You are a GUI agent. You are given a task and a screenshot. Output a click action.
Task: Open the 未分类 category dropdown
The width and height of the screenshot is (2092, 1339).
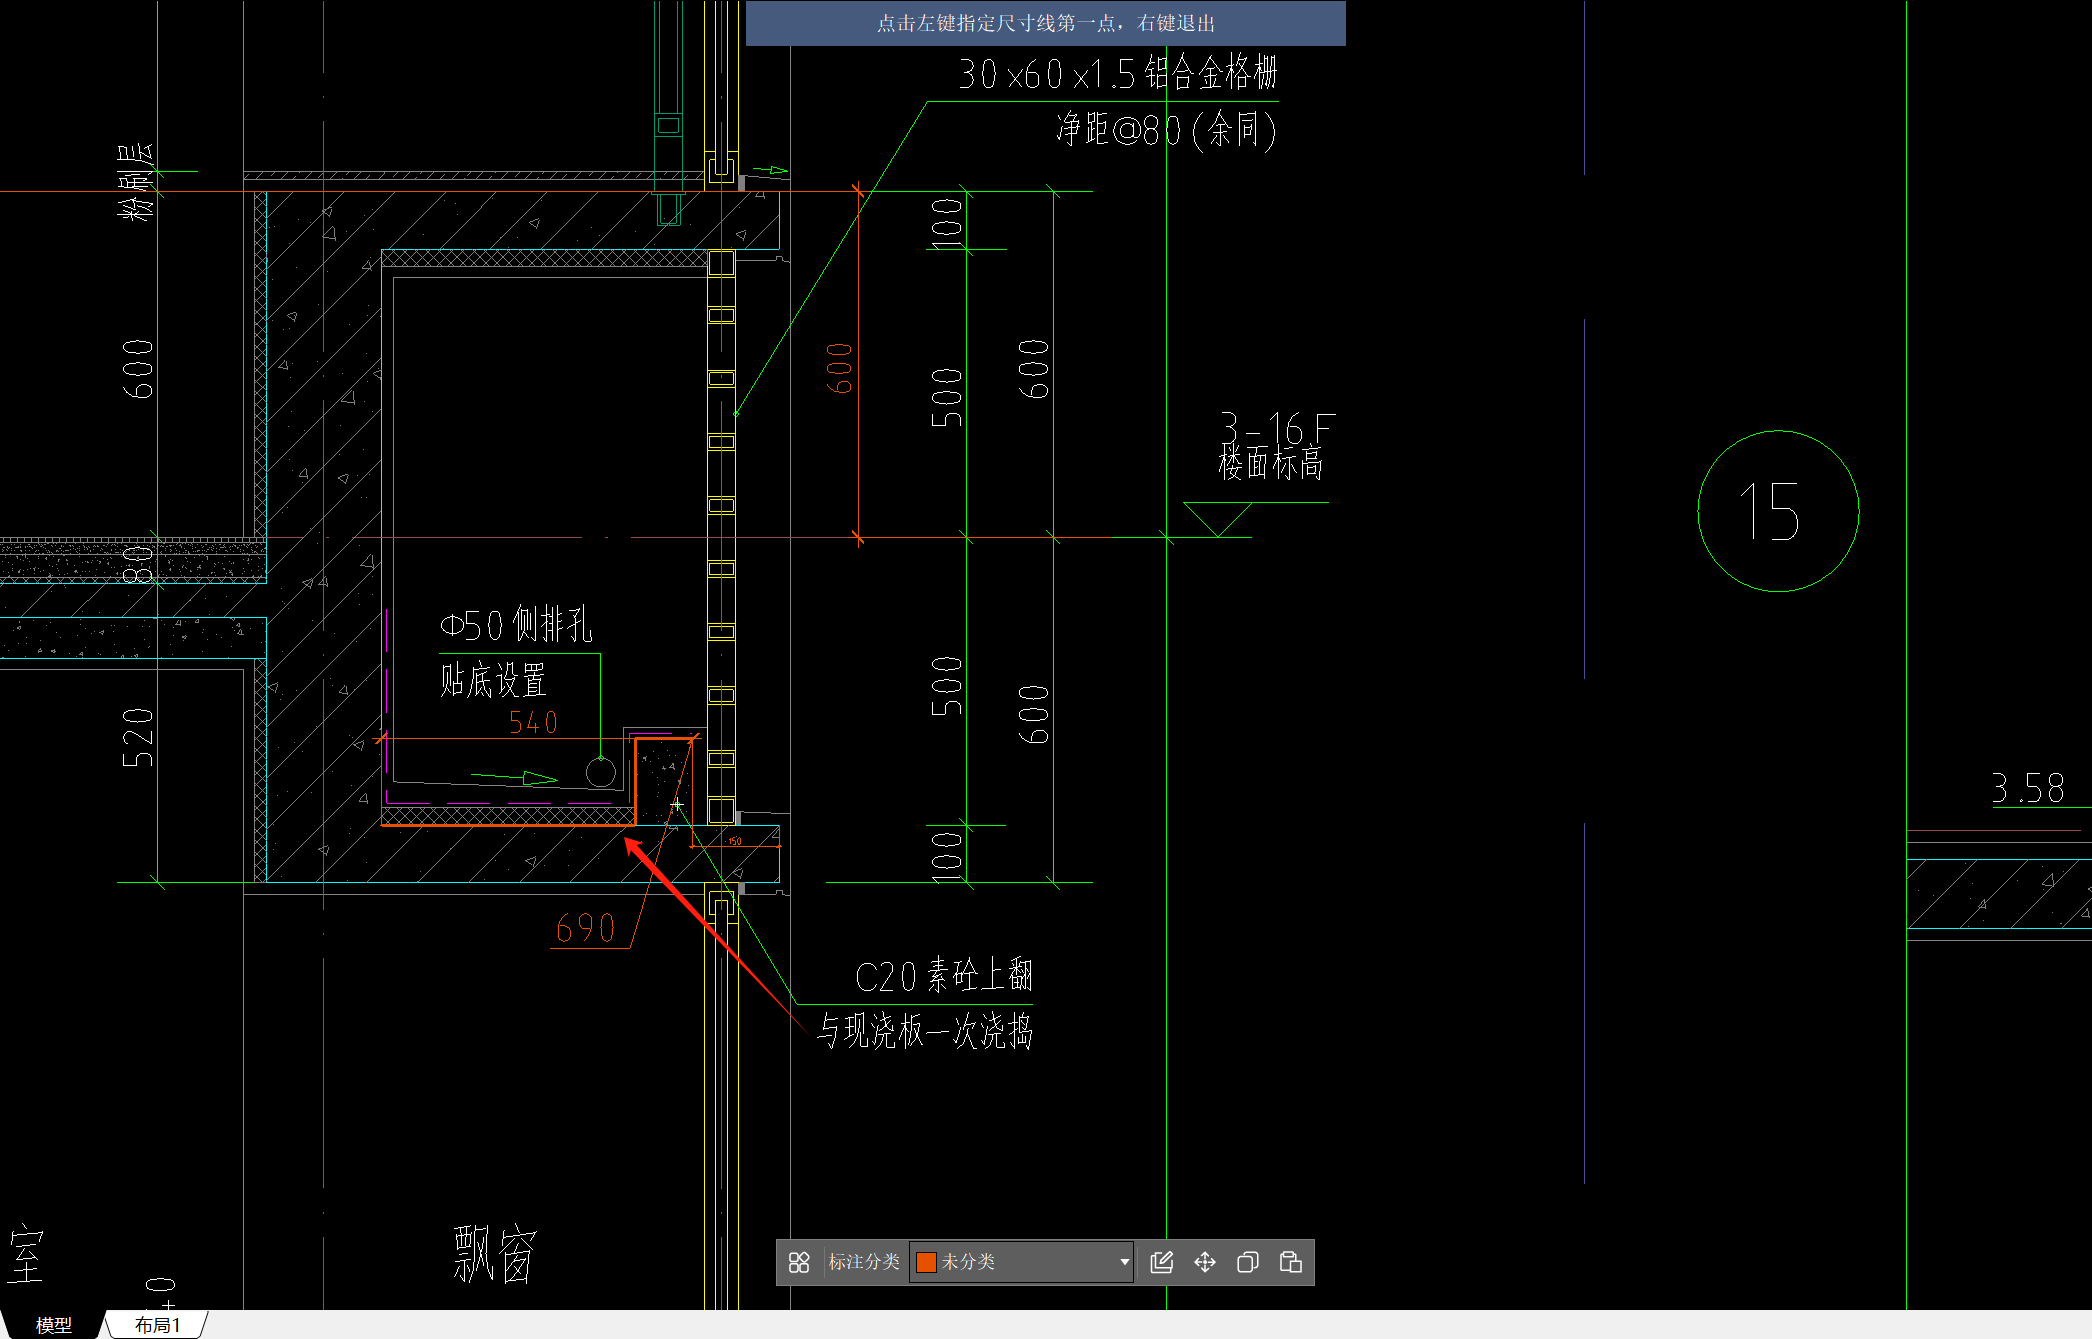[1021, 1262]
